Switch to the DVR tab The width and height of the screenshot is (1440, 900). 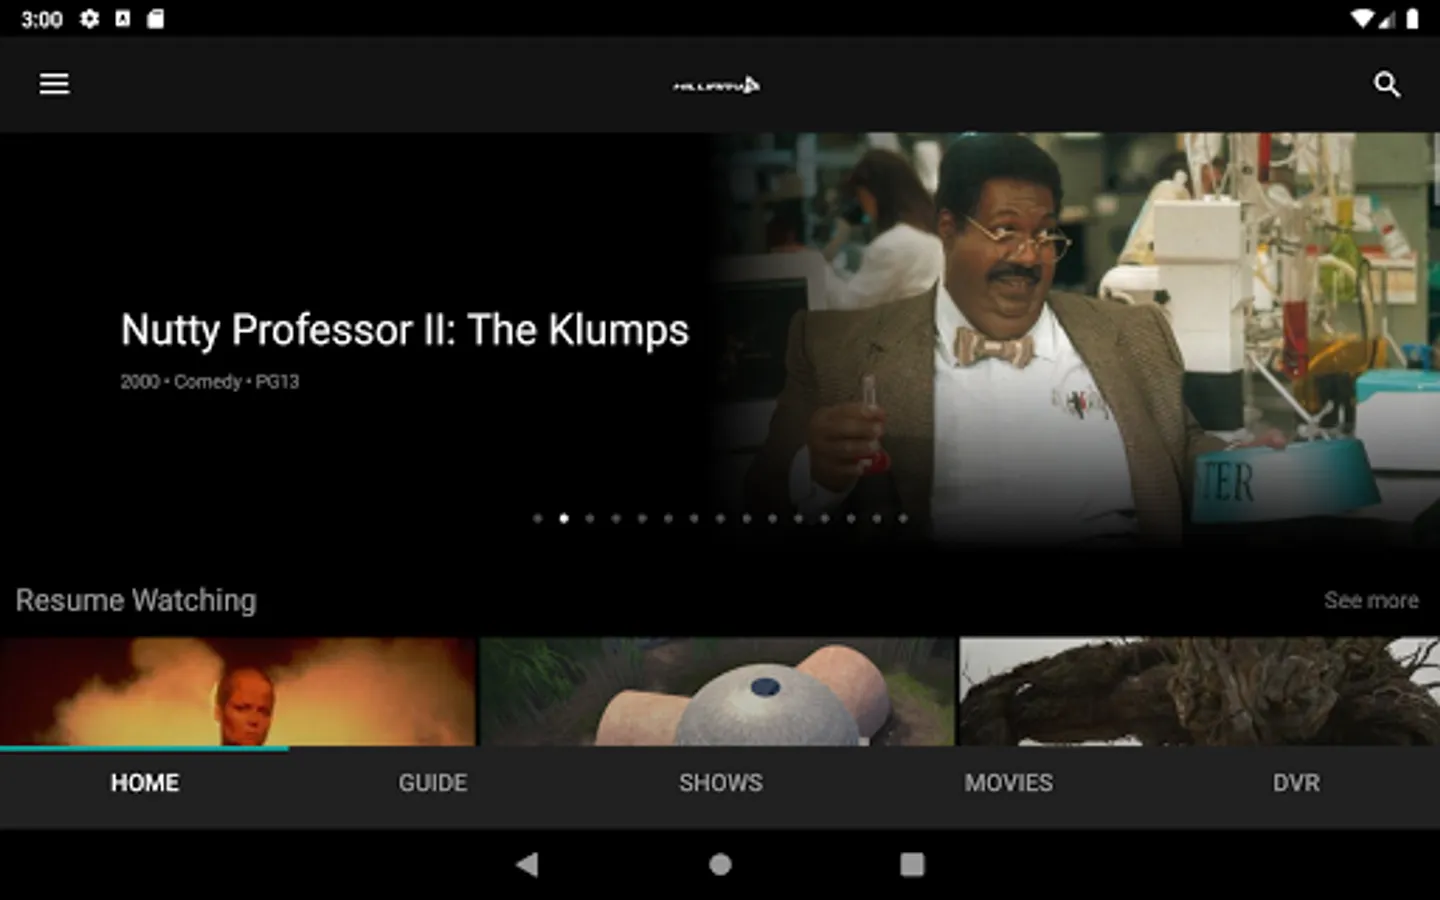pos(1296,783)
